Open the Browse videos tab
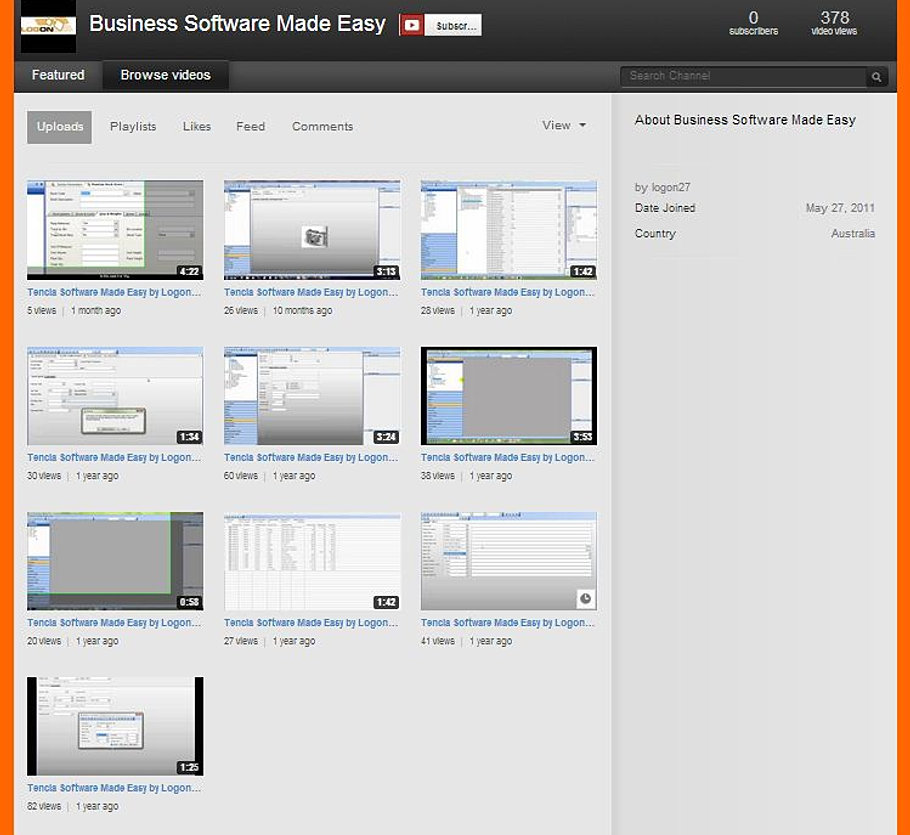 pyautogui.click(x=165, y=75)
